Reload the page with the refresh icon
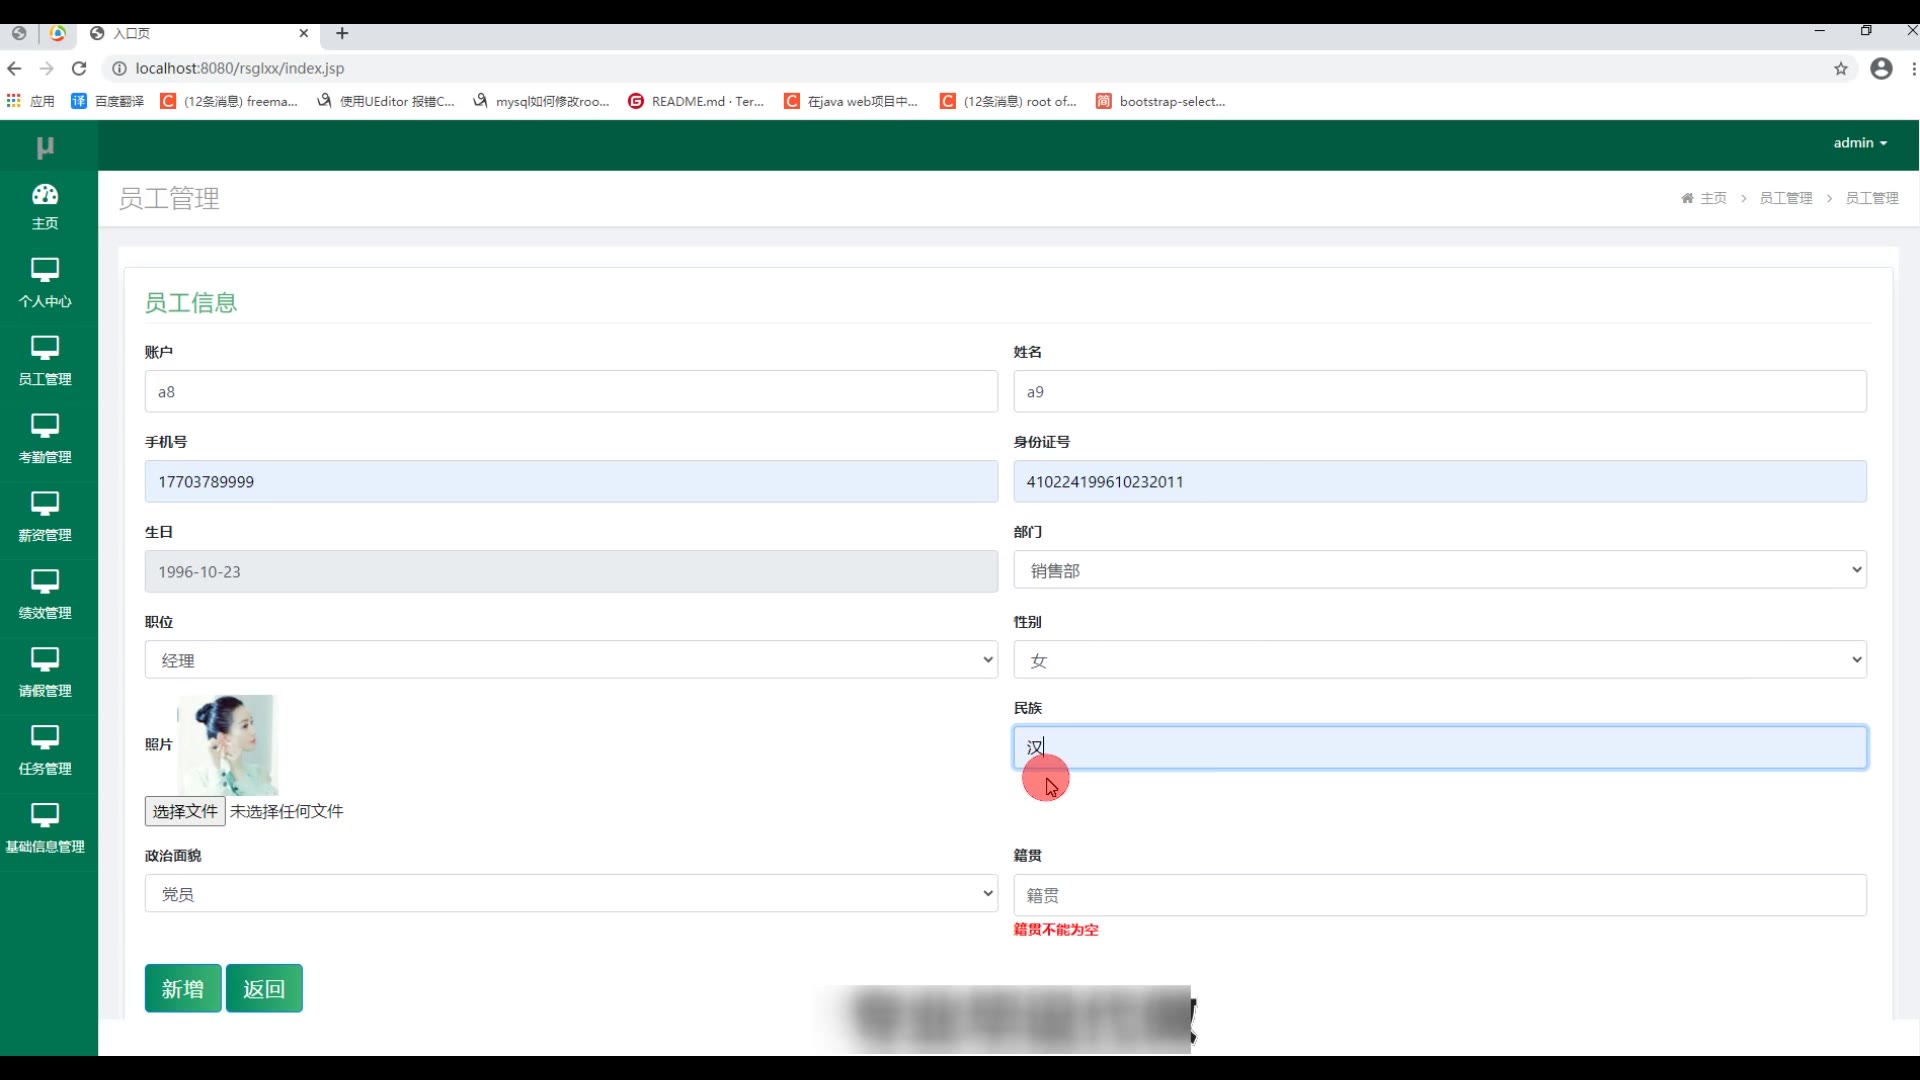Viewport: 1920px width, 1080px height. (79, 68)
